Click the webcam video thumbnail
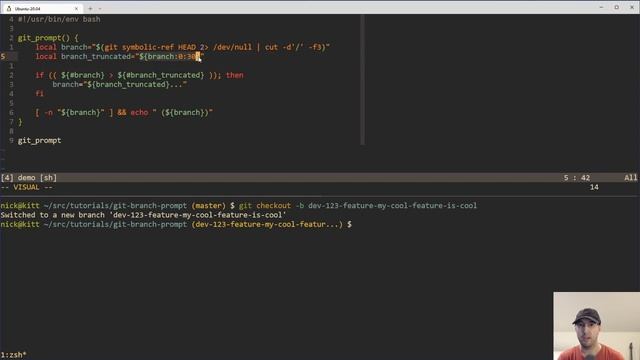The height and width of the screenshot is (360, 640). [596, 326]
